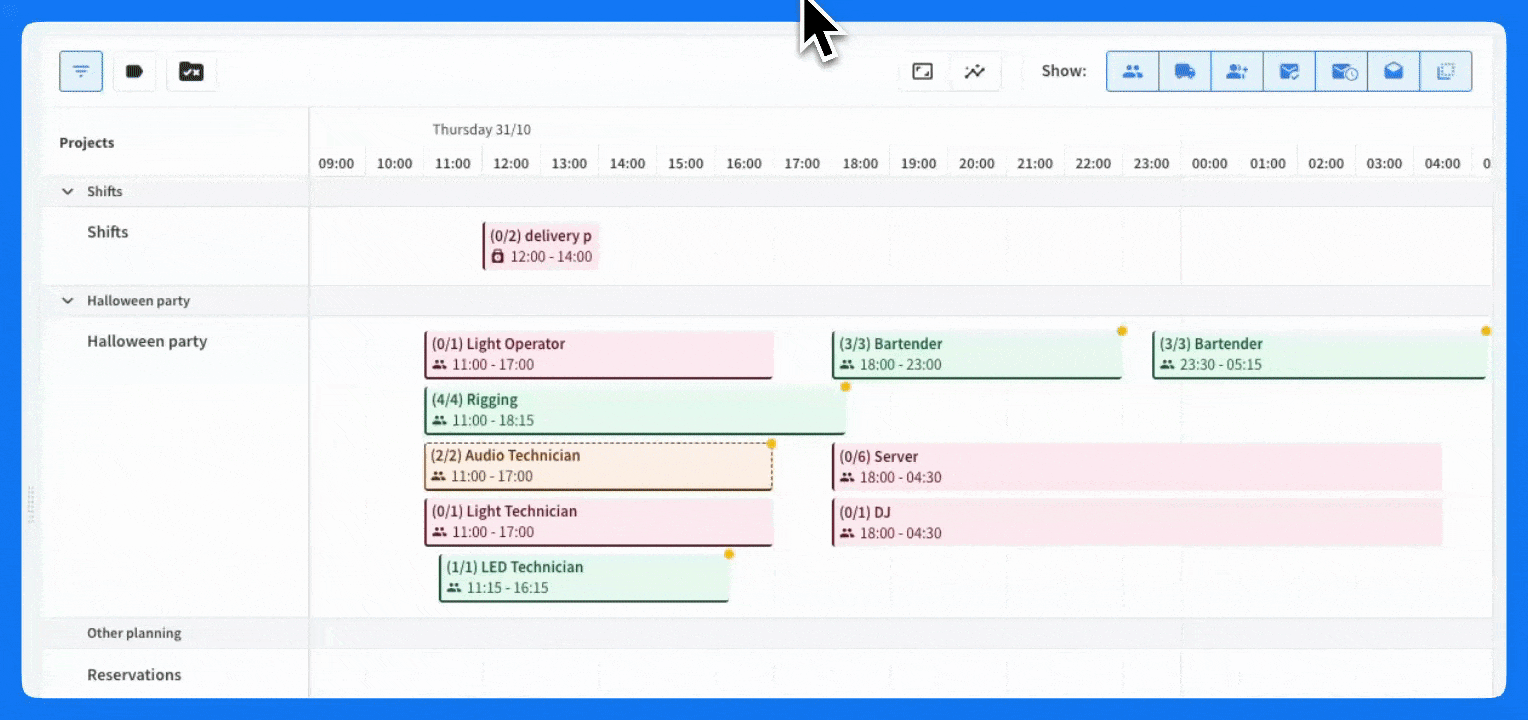Viewport: 1528px width, 720px height.
Task: Click the tag label icon
Action: 134,72
